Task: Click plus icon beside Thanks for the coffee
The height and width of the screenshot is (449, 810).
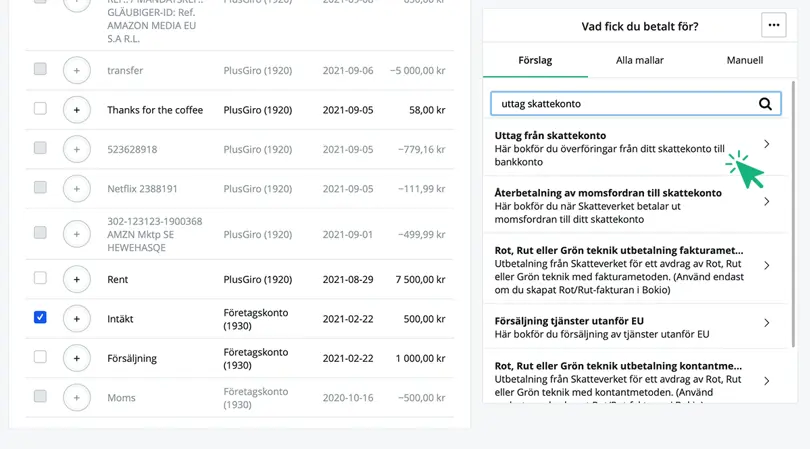Action: pos(76,110)
